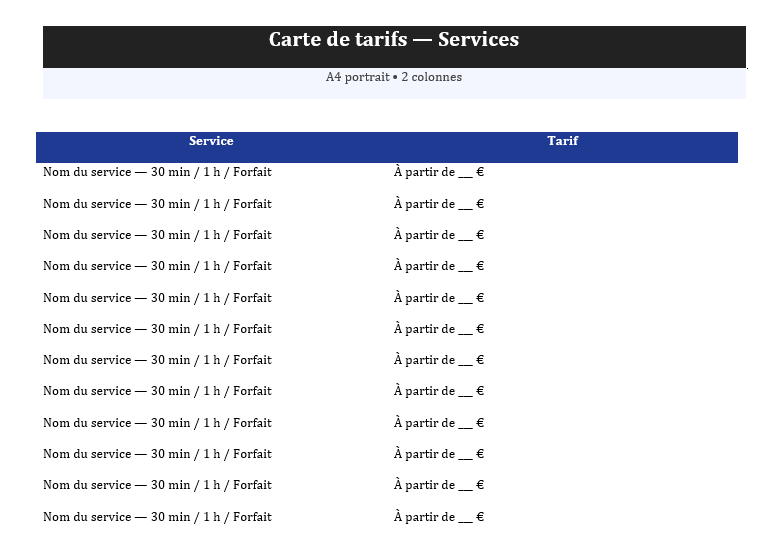
Task: Click the last row's 'À partir de' price
Action: tap(439, 517)
